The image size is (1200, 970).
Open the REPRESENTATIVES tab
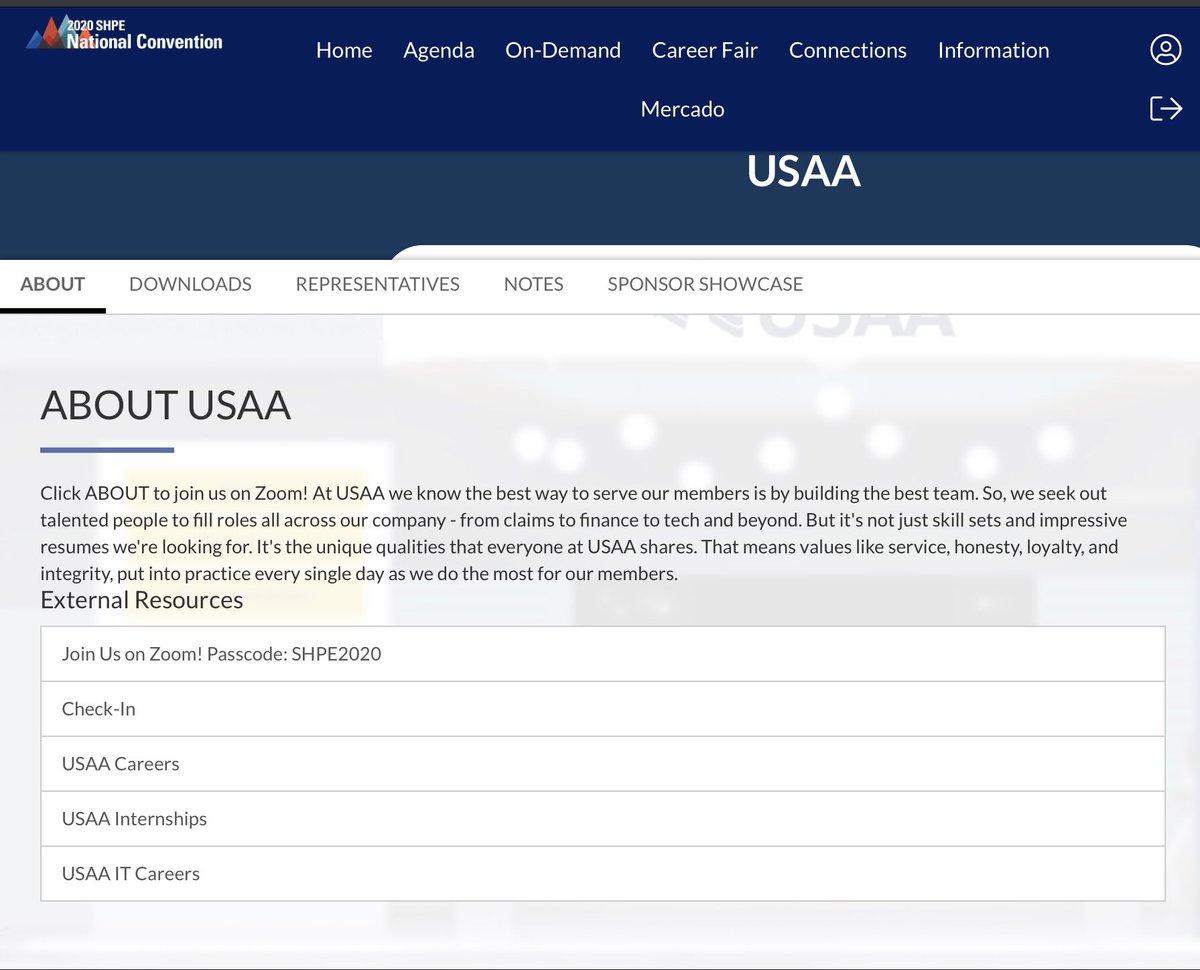point(377,284)
